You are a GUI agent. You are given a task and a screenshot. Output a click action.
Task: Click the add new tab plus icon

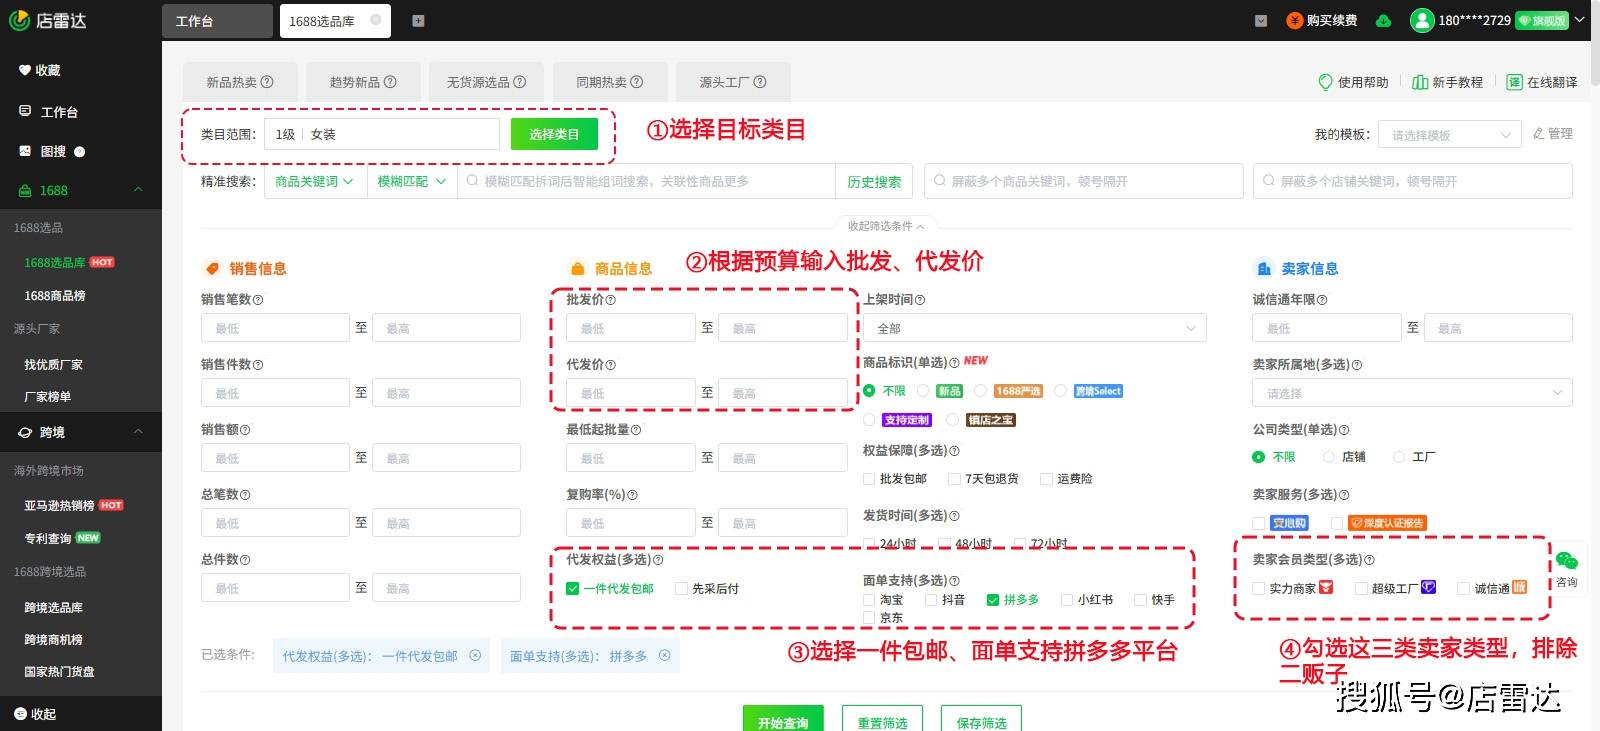[x=418, y=21]
